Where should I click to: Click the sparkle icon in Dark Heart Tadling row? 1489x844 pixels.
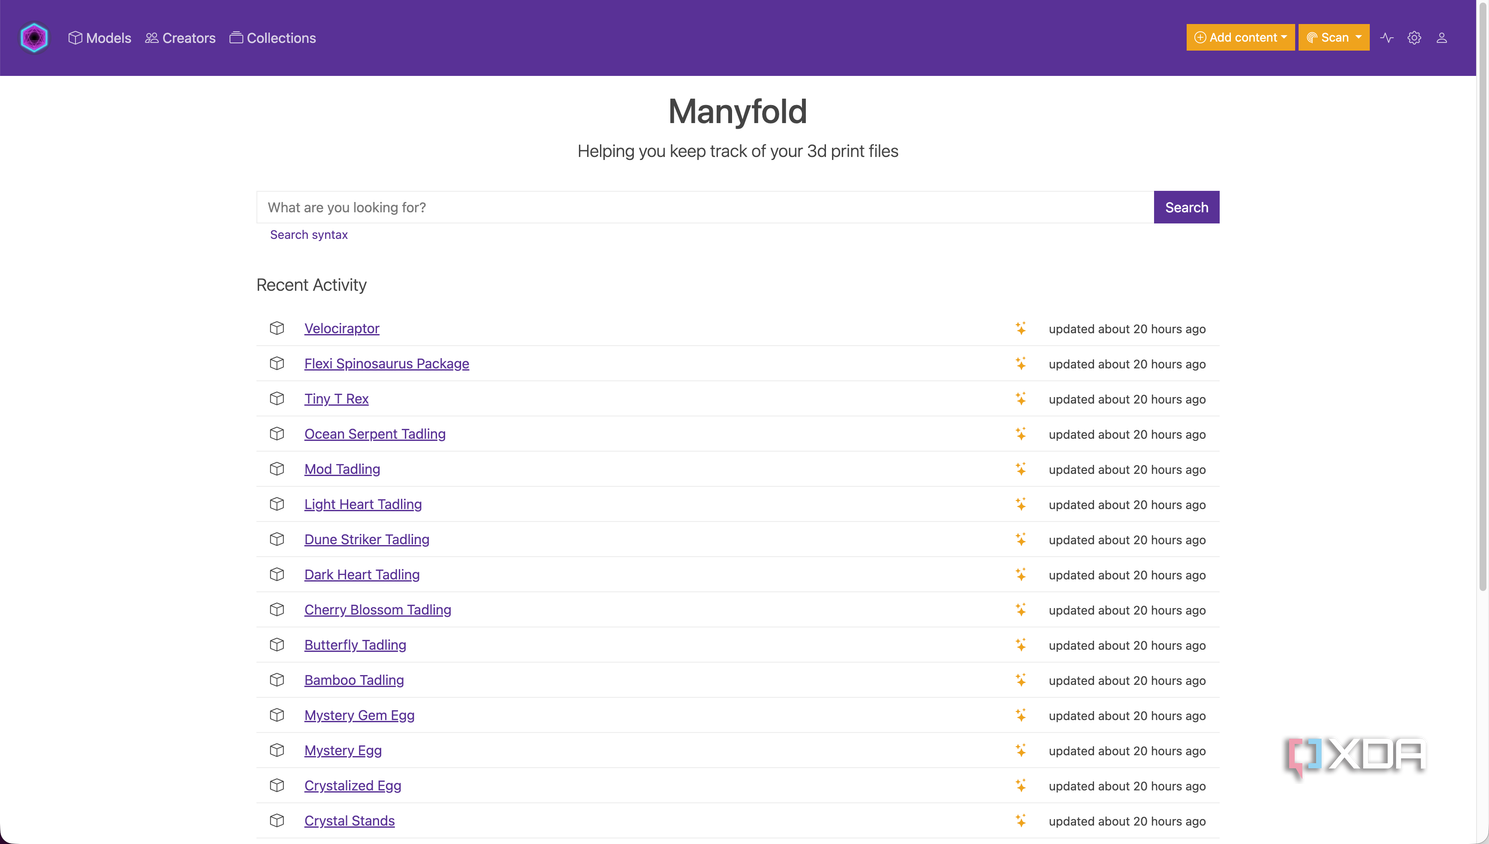1021,574
